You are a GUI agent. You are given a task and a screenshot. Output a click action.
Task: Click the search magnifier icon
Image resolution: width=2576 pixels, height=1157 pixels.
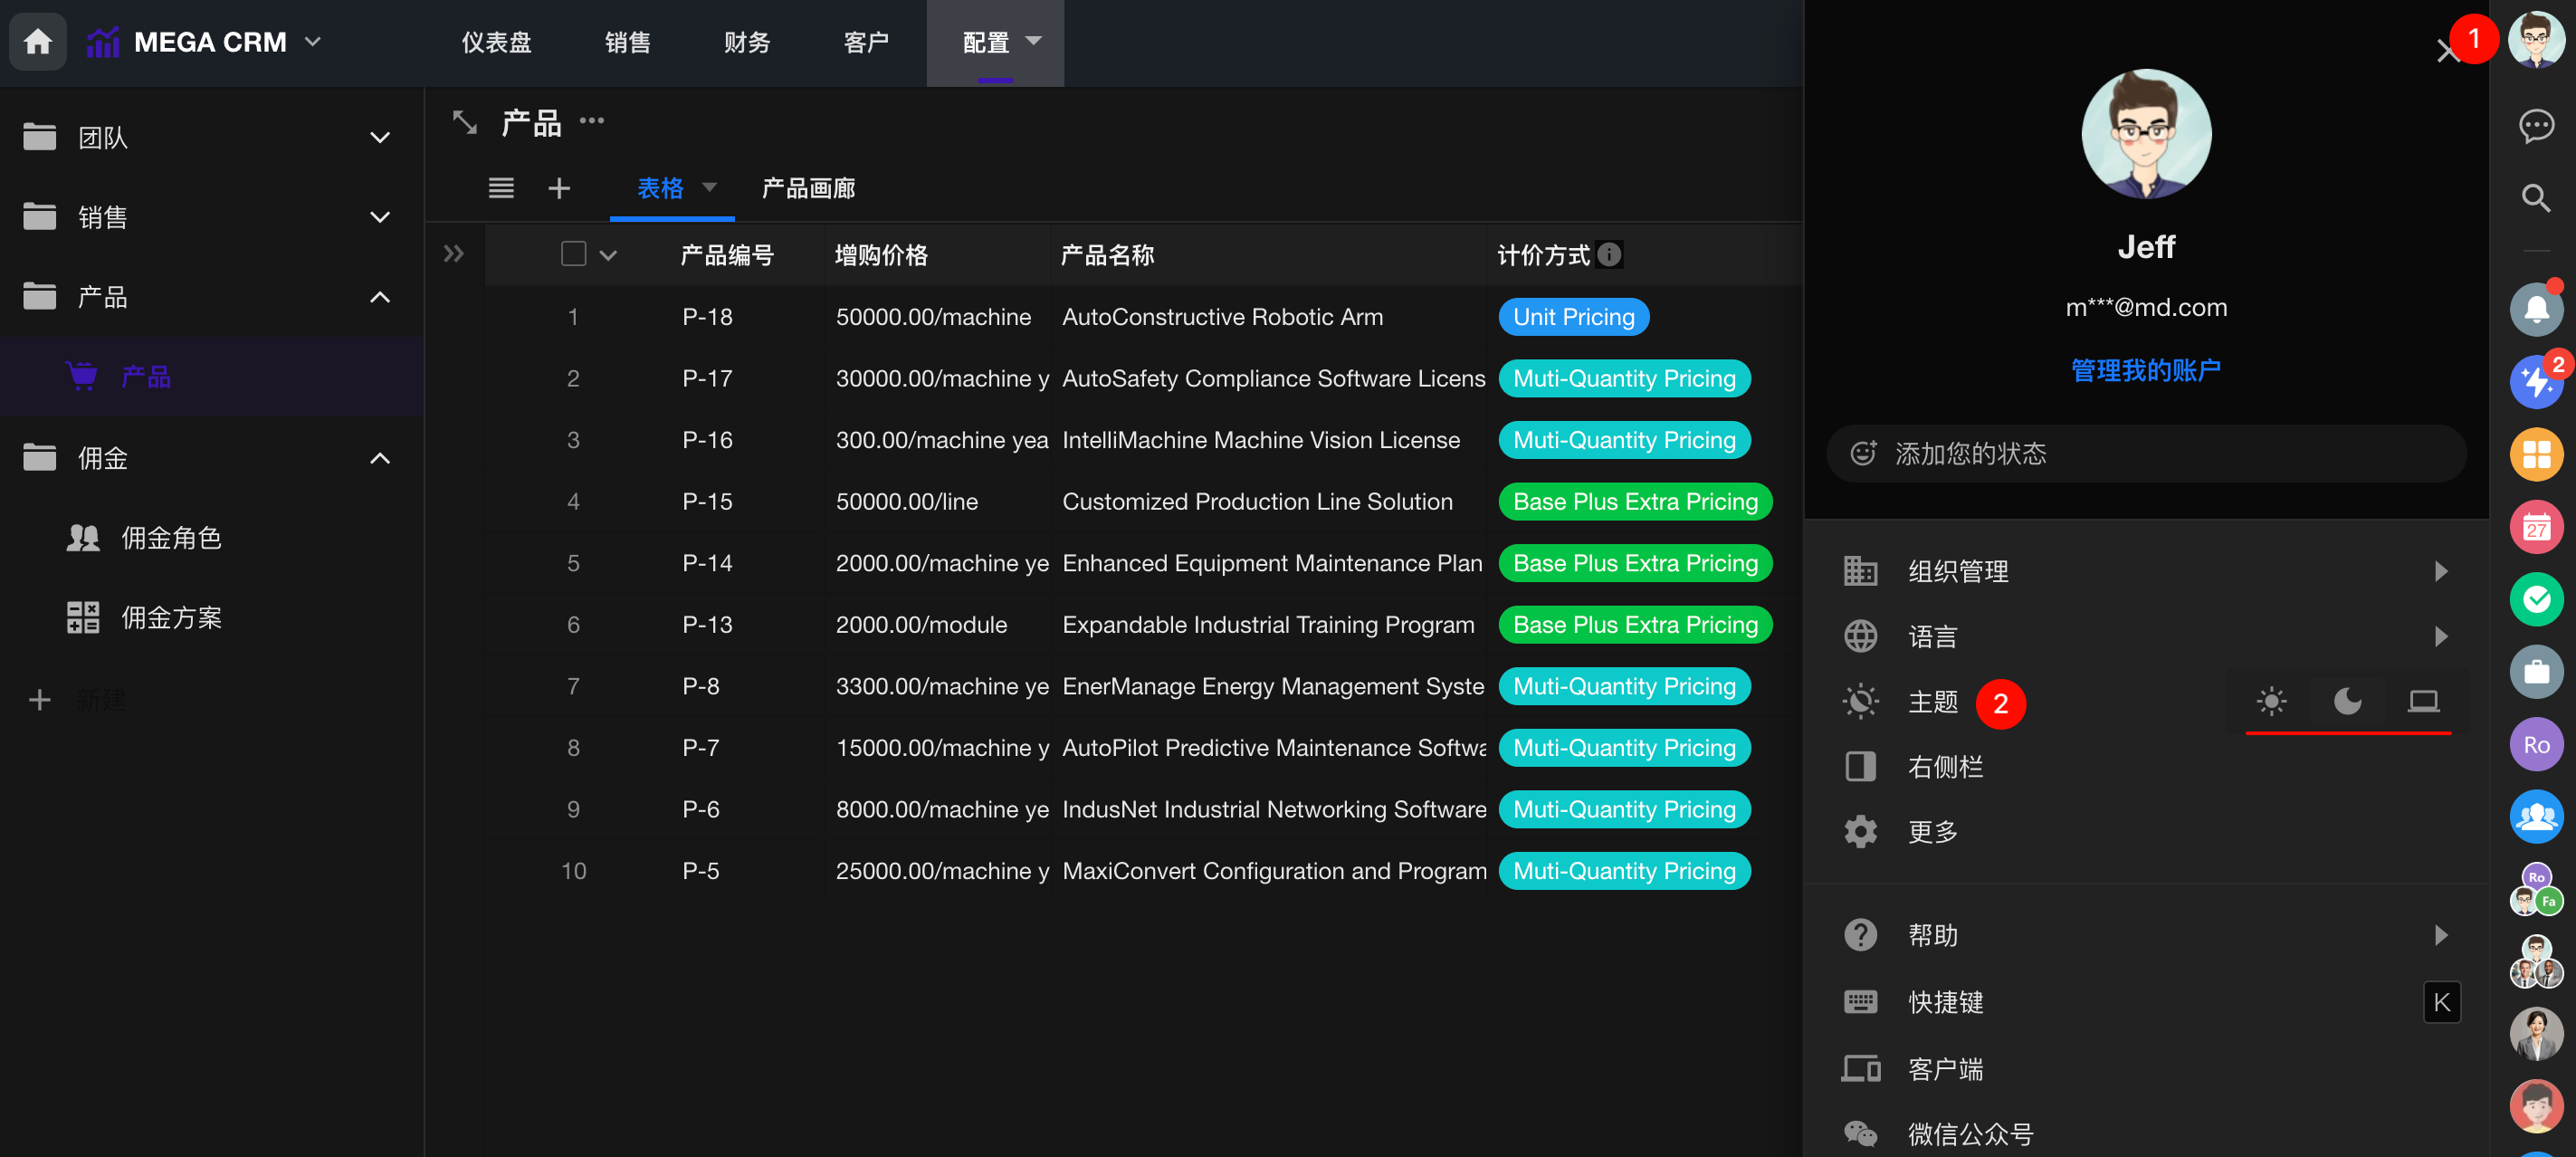[x=2535, y=198]
